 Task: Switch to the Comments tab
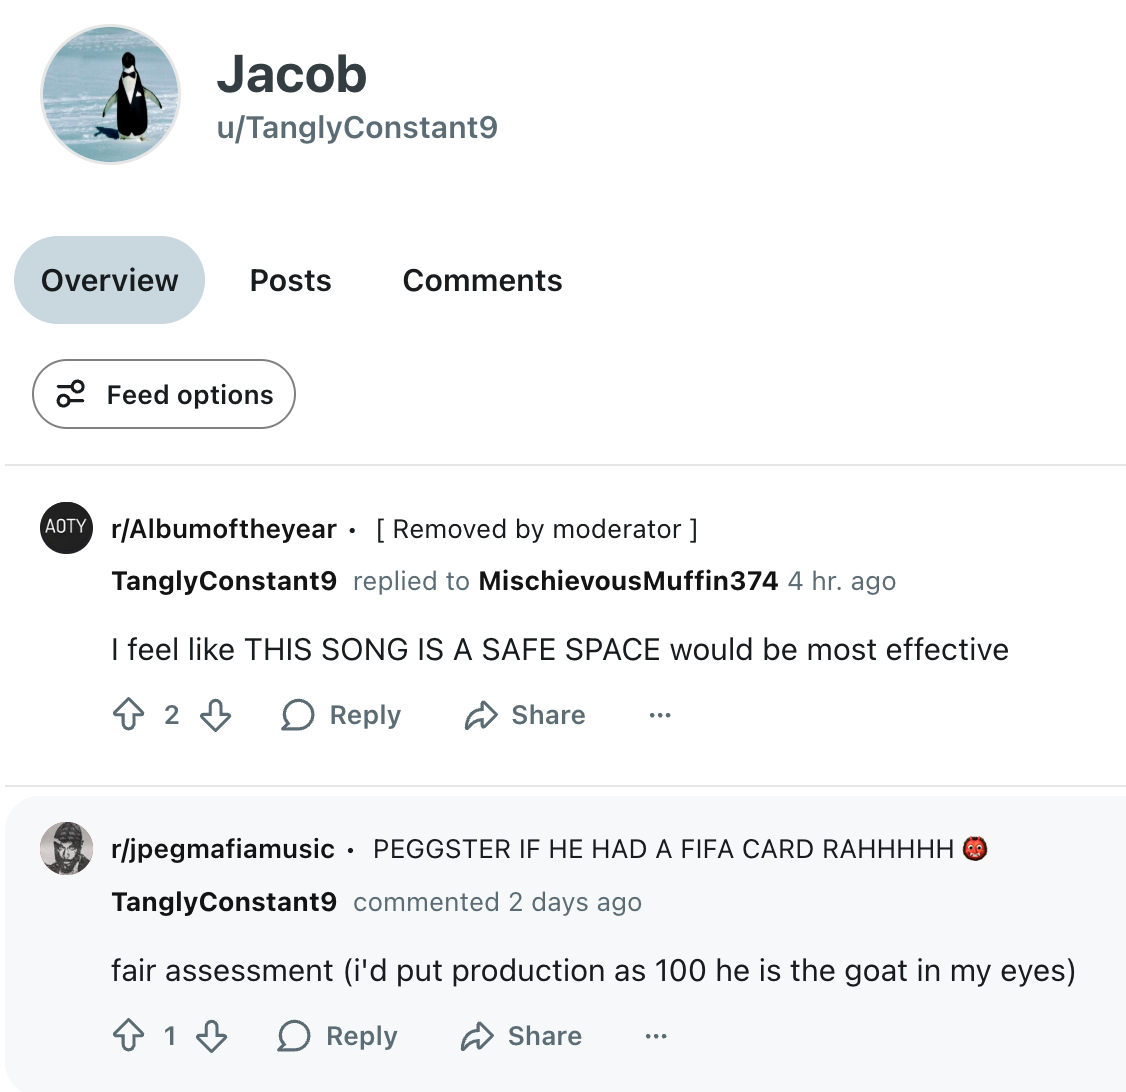(482, 280)
